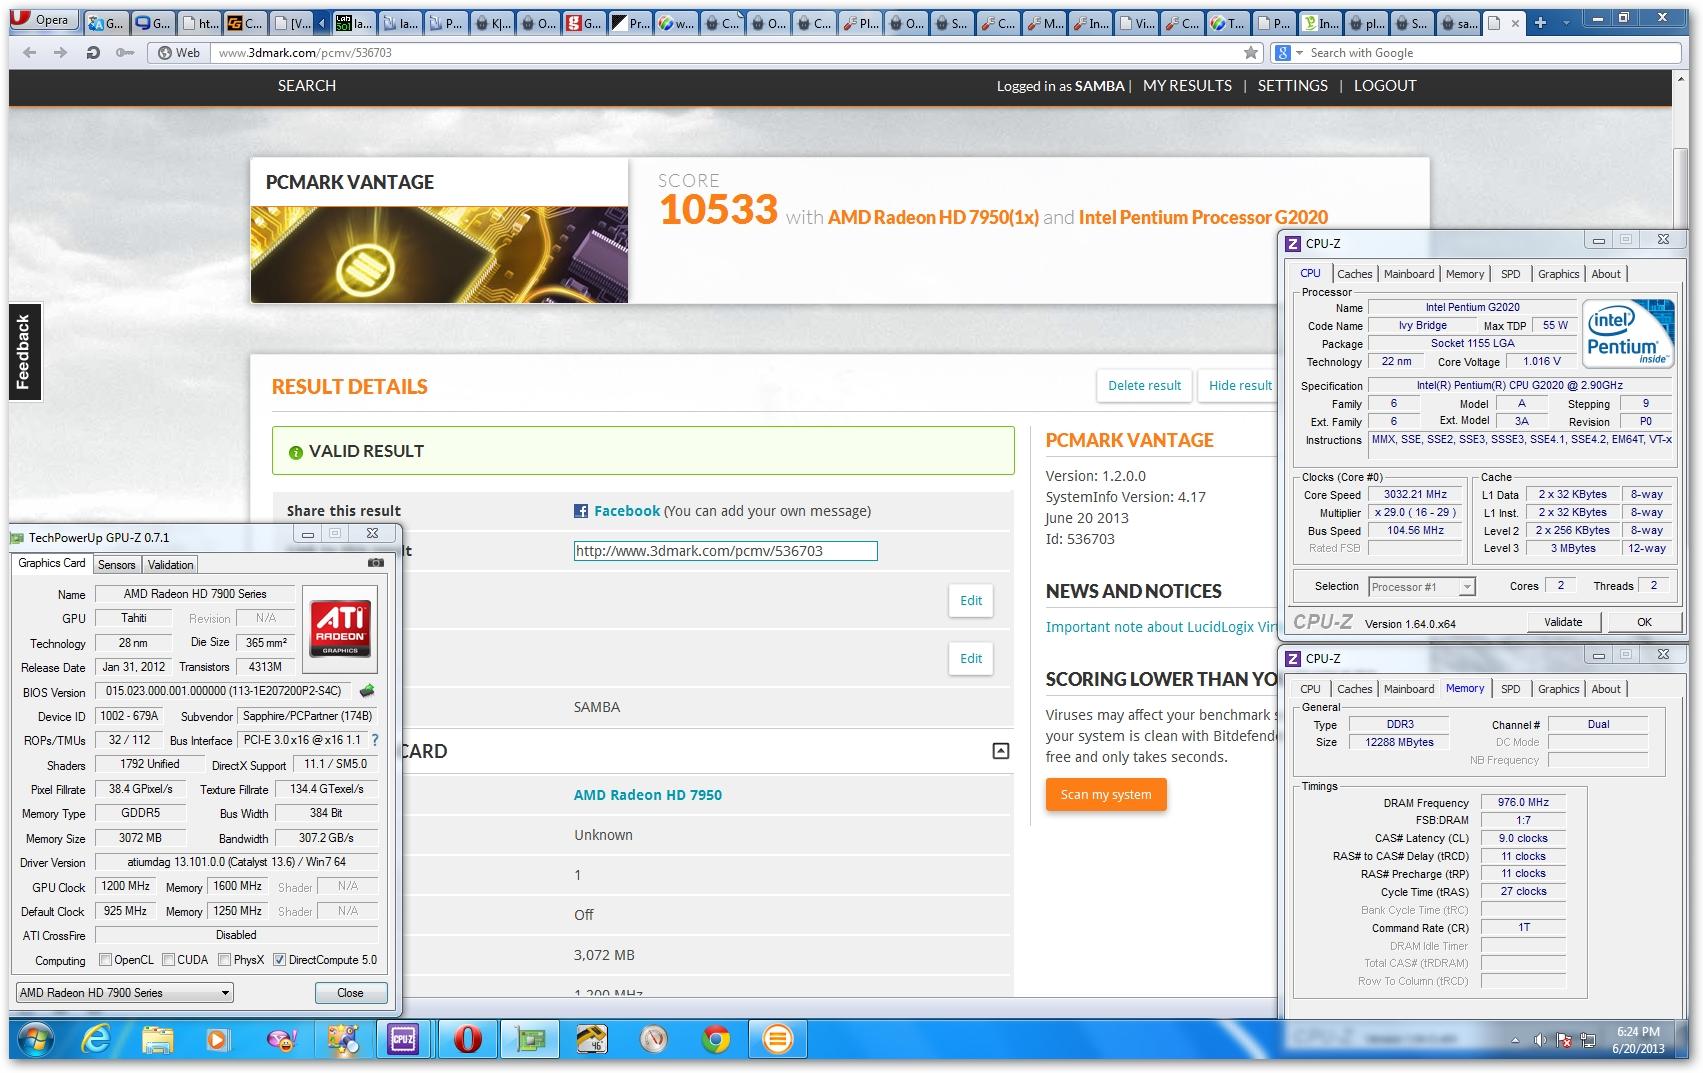
Task: Open the SEARCH link in site header
Action: (307, 86)
